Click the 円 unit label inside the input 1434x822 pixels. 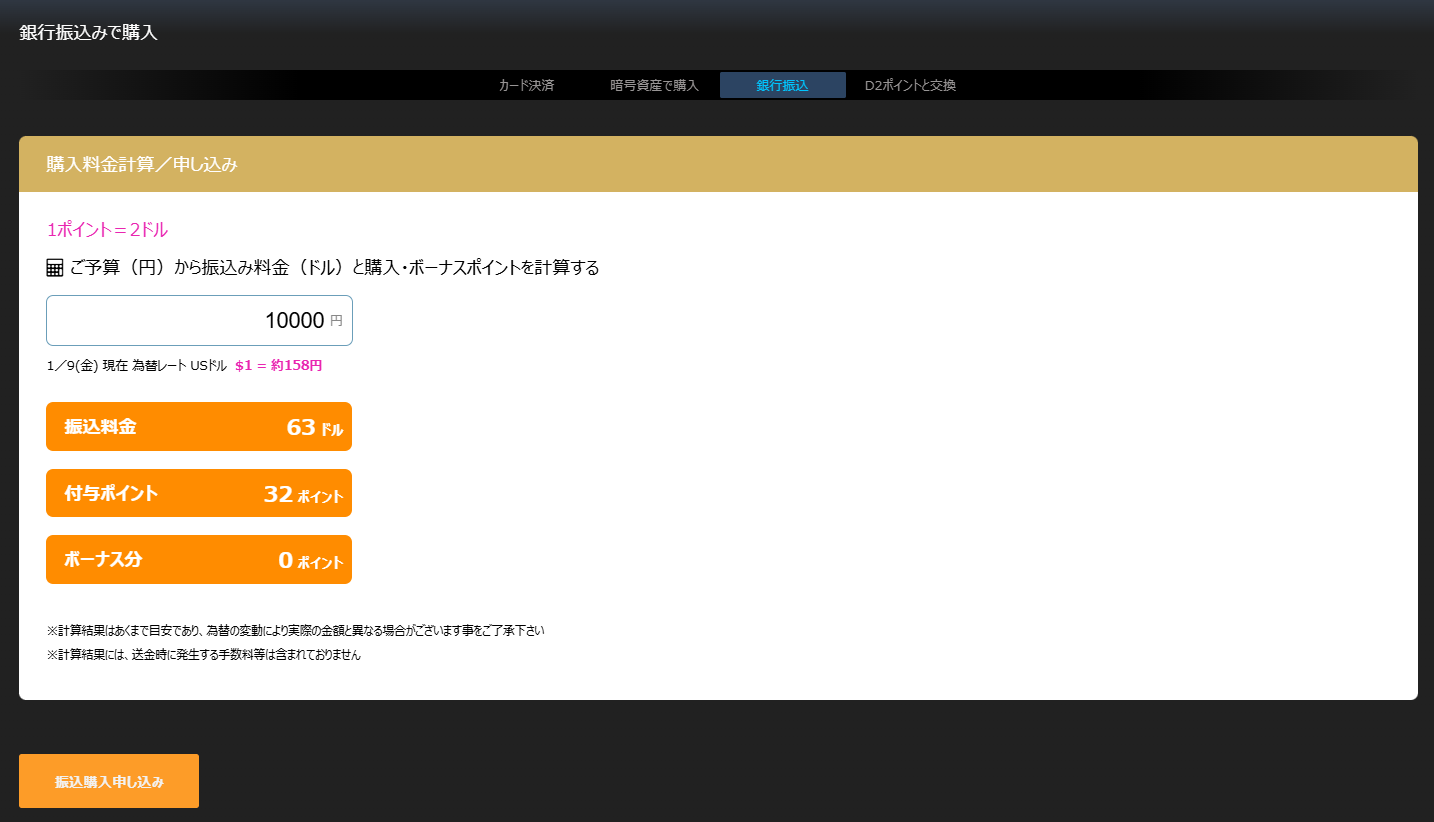click(336, 321)
